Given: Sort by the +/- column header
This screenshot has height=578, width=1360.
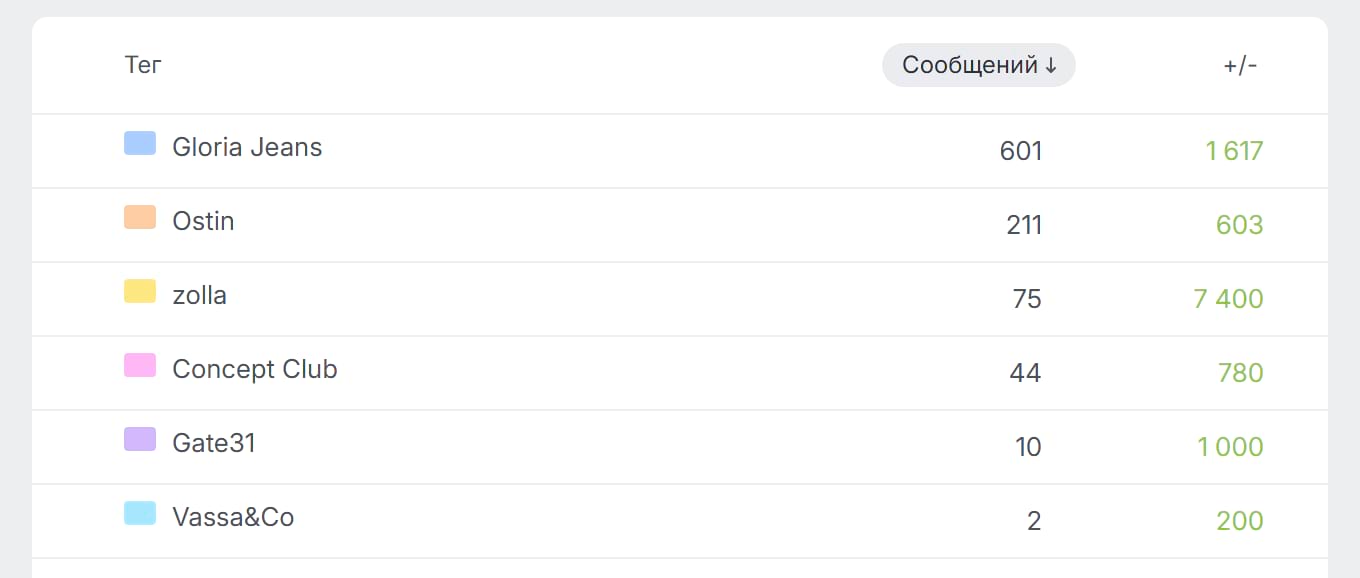Looking at the screenshot, I should pyautogui.click(x=1240, y=65).
